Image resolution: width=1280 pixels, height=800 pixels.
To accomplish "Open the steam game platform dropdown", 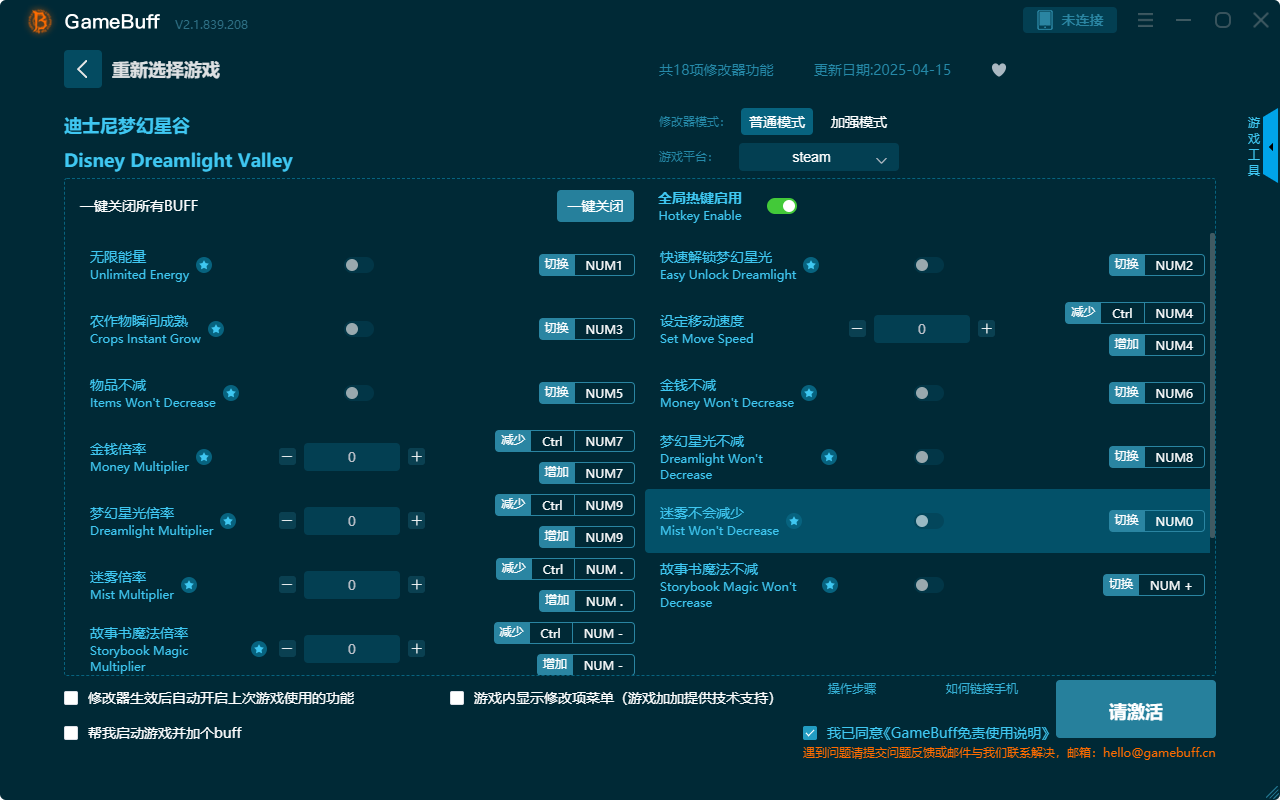I will [x=819, y=157].
